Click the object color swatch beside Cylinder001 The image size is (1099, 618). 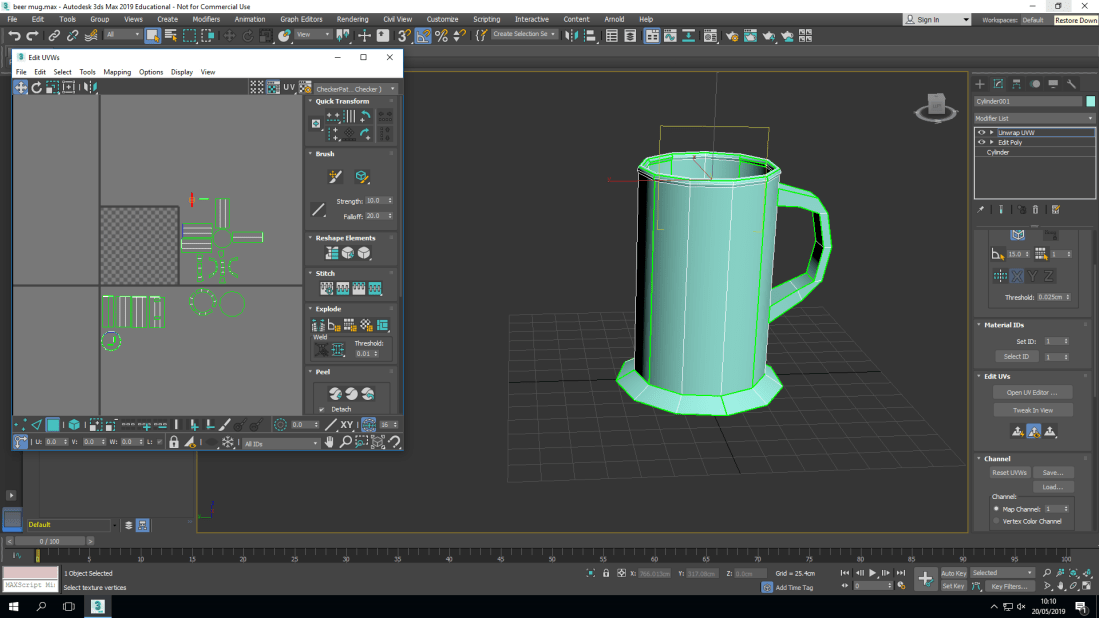[1090, 101]
